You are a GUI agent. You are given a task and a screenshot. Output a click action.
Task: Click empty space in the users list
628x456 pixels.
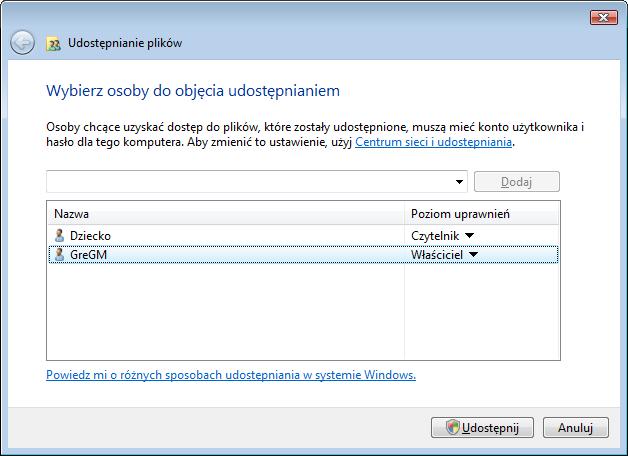pyautogui.click(x=226, y=312)
